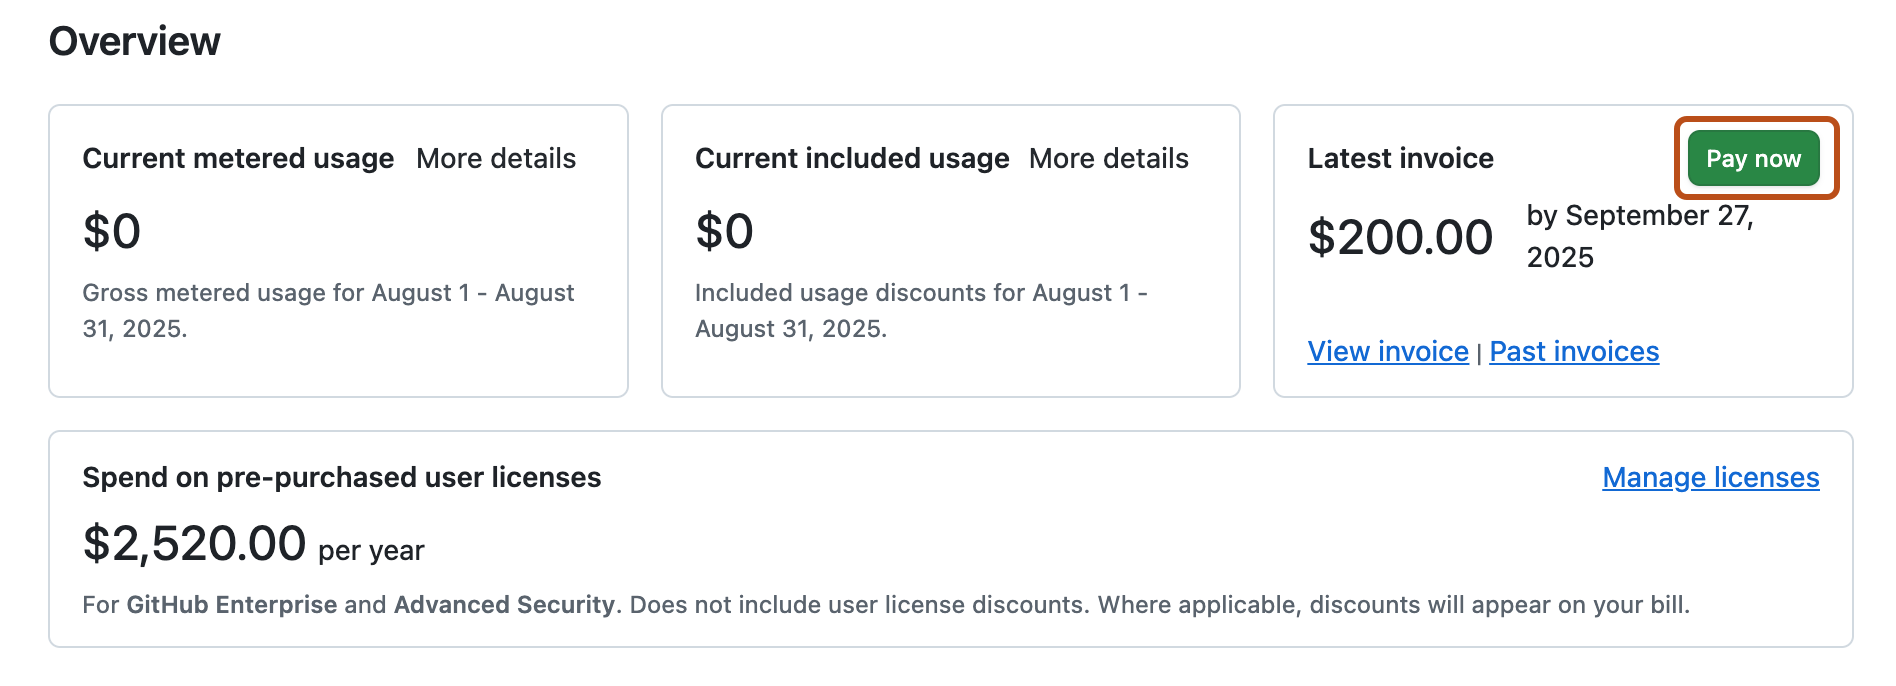
Task: Click More details for Current included usage
Action: pos(1108,158)
